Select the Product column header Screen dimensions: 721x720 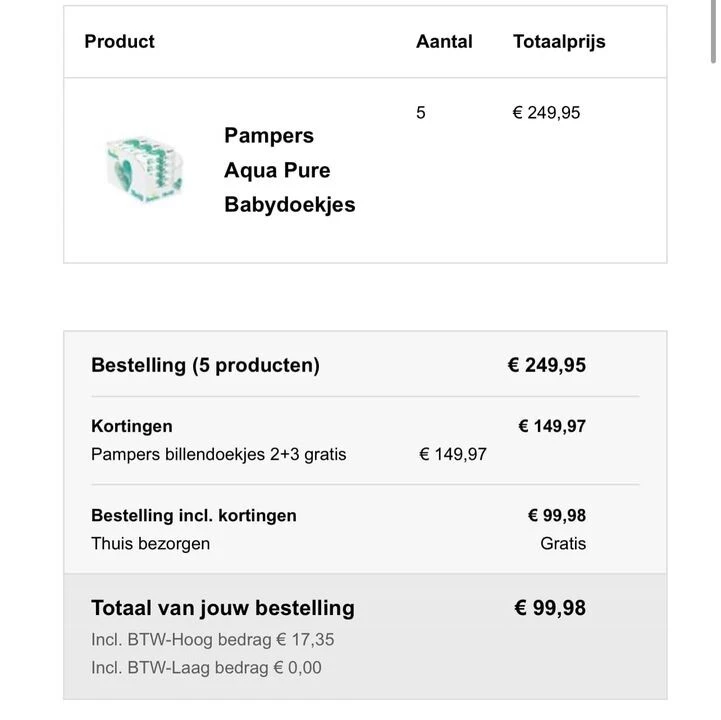click(120, 41)
